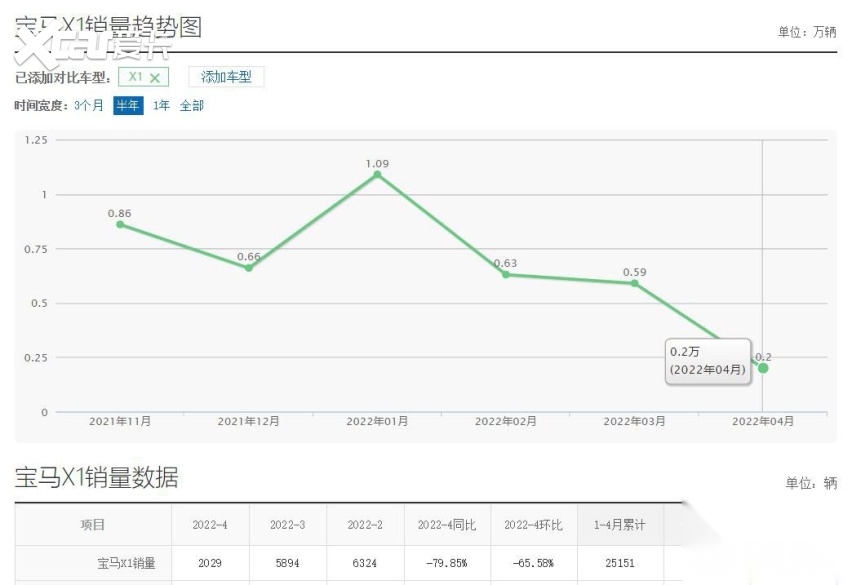Screen dimensions: 852x585
Task: Select the 0.59 data point for 2022年03月
Action: point(634,283)
